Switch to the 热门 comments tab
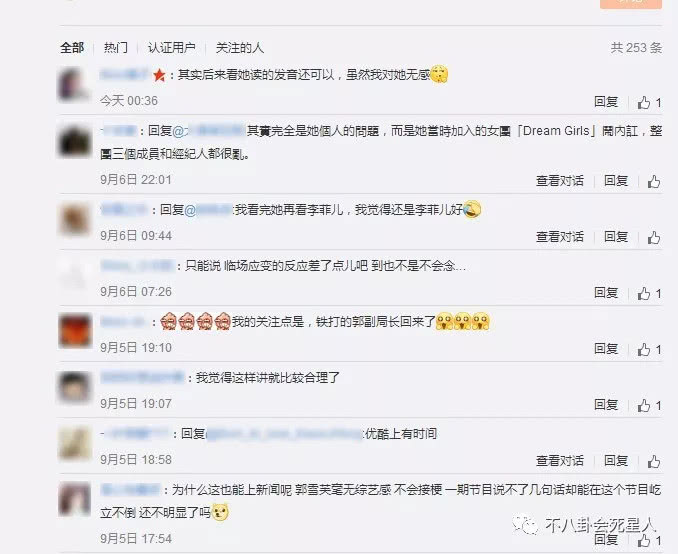The image size is (678, 554). coord(116,48)
